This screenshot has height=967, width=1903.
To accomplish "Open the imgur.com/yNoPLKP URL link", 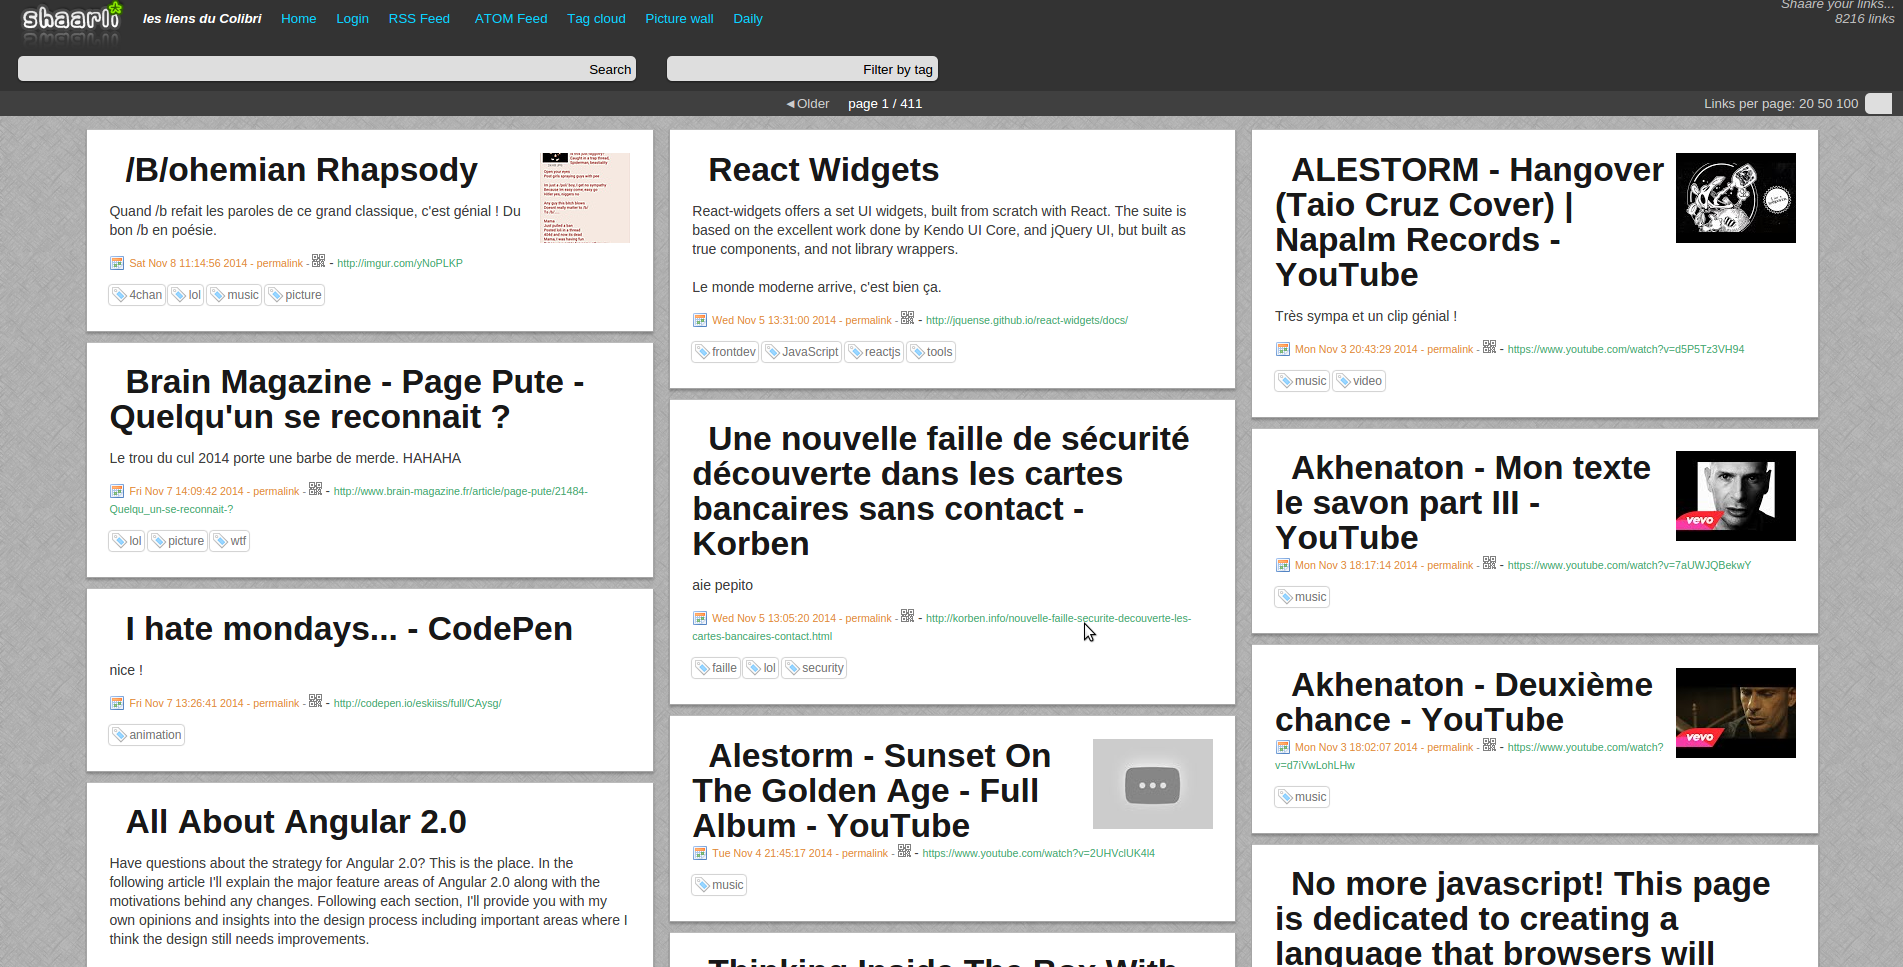I will (400, 263).
